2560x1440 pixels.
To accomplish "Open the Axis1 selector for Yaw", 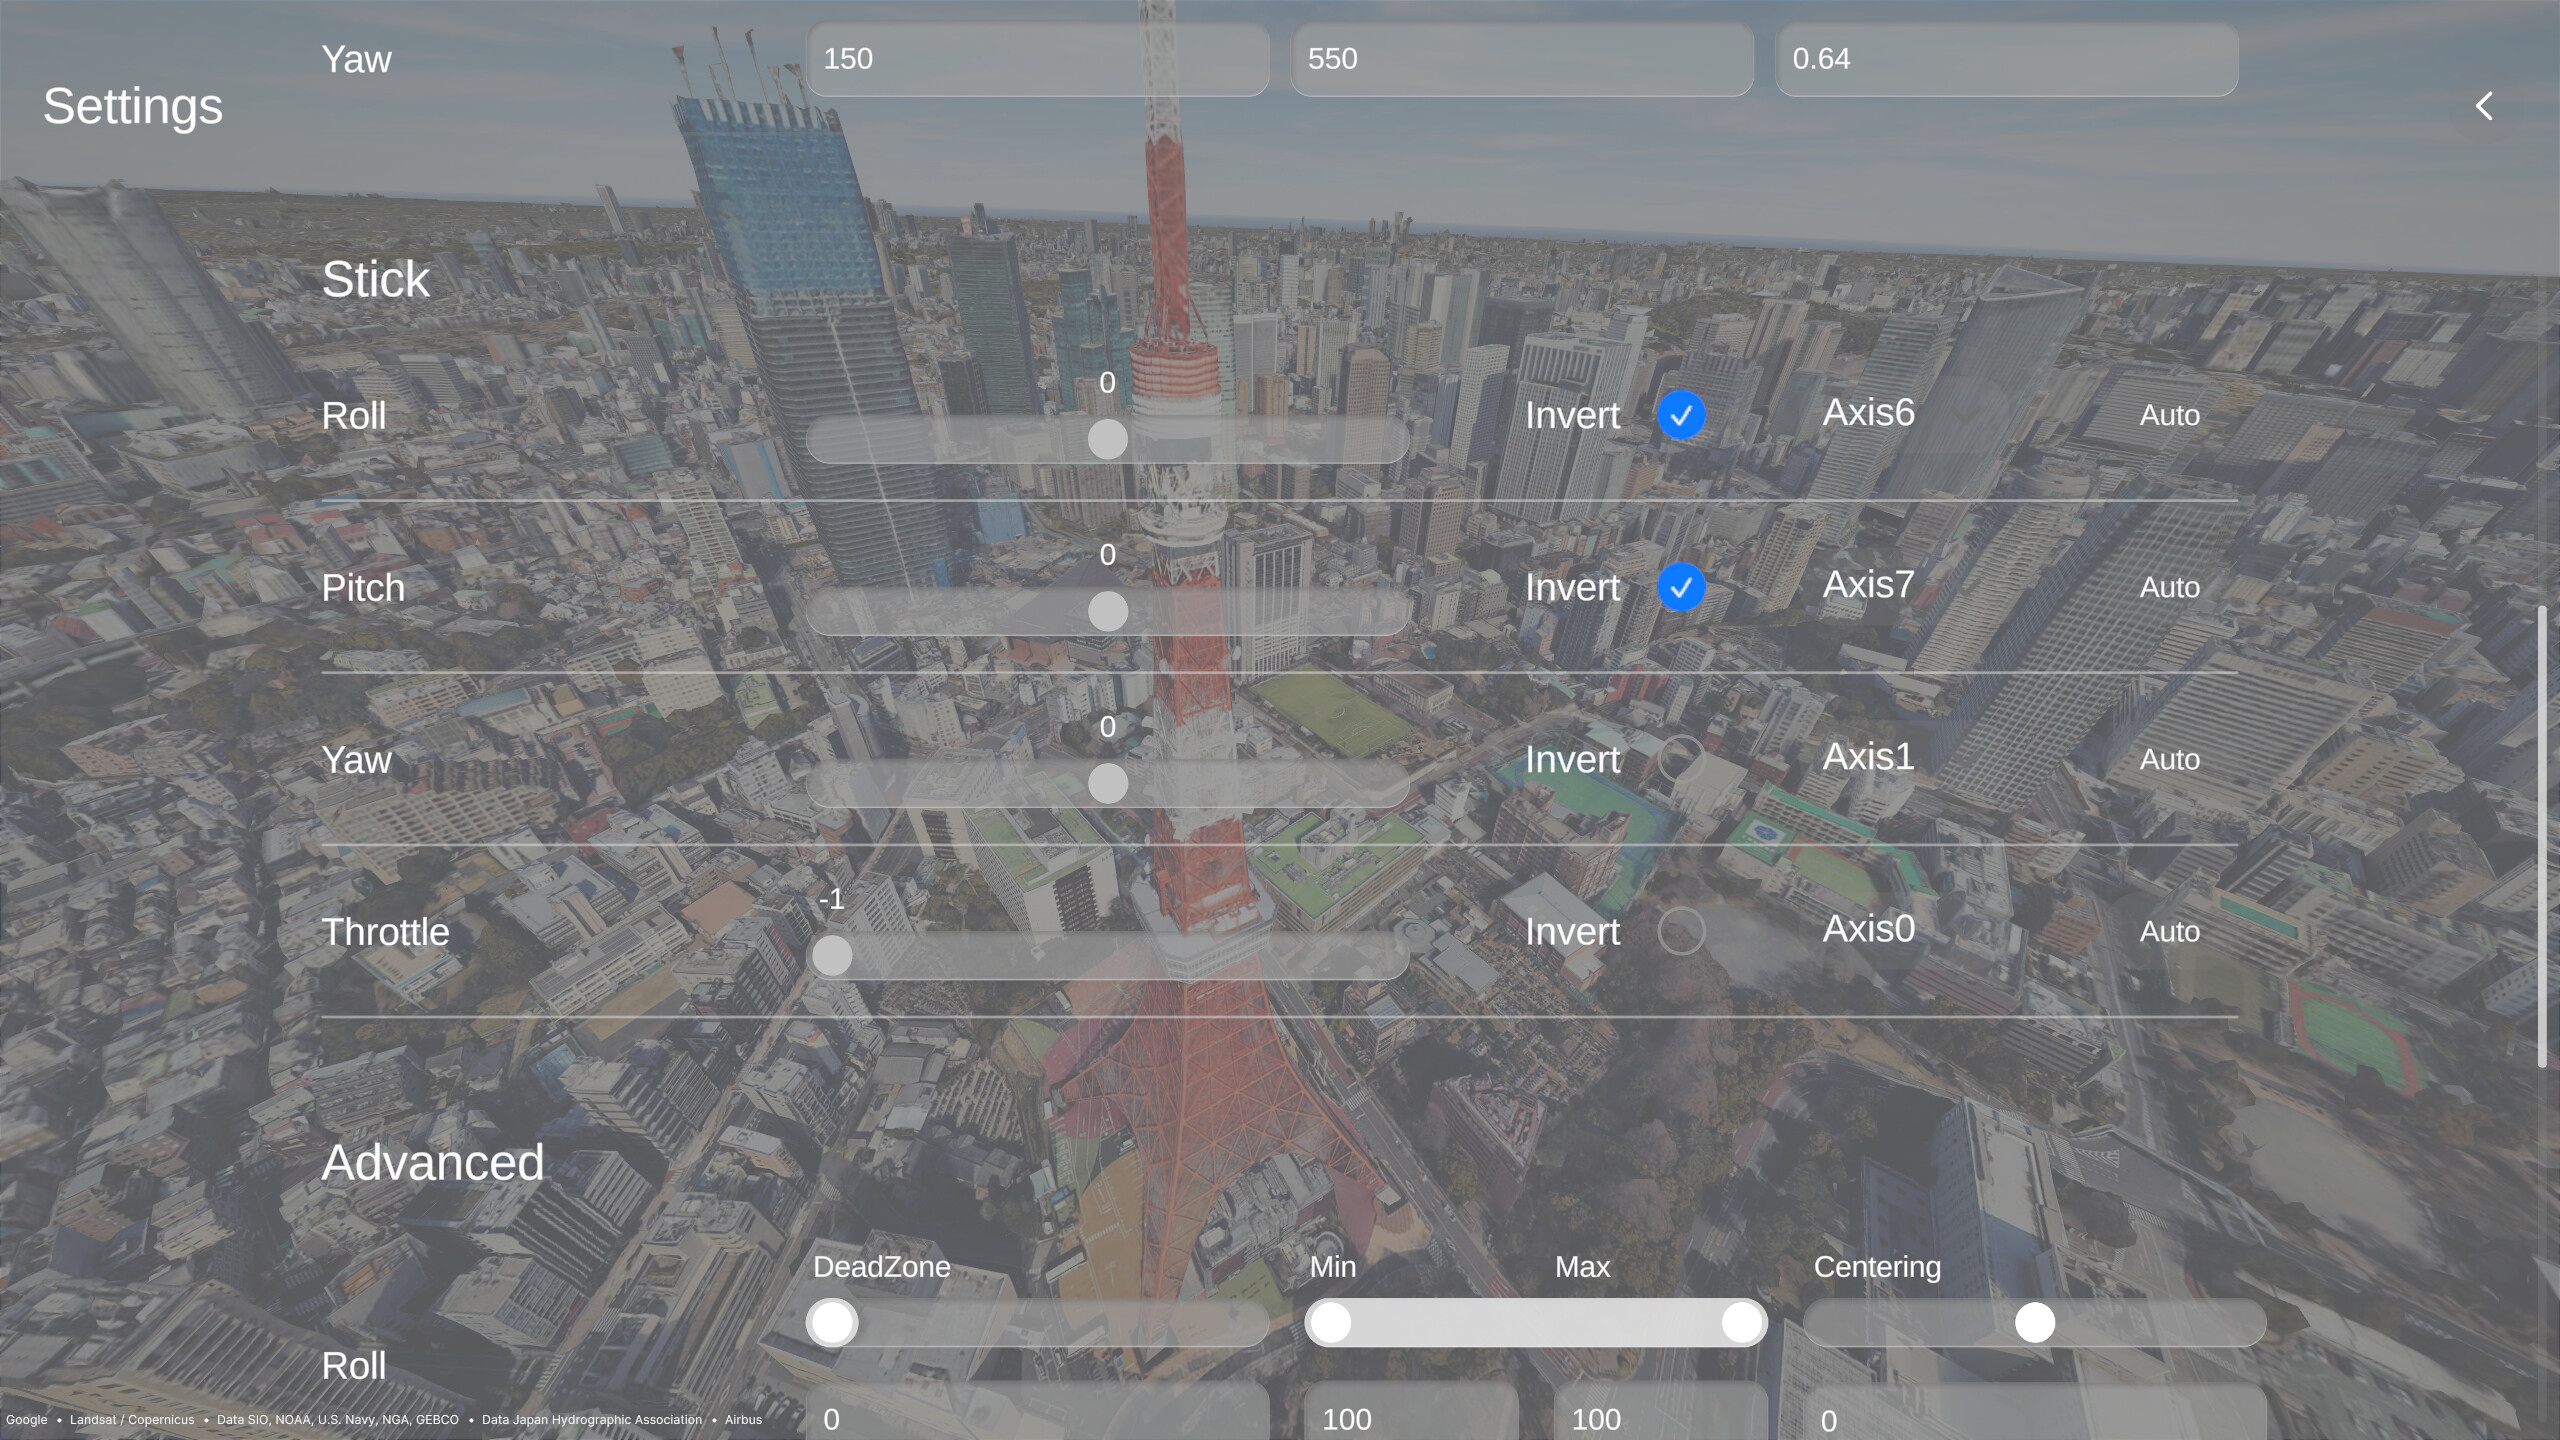I will [x=1866, y=758].
